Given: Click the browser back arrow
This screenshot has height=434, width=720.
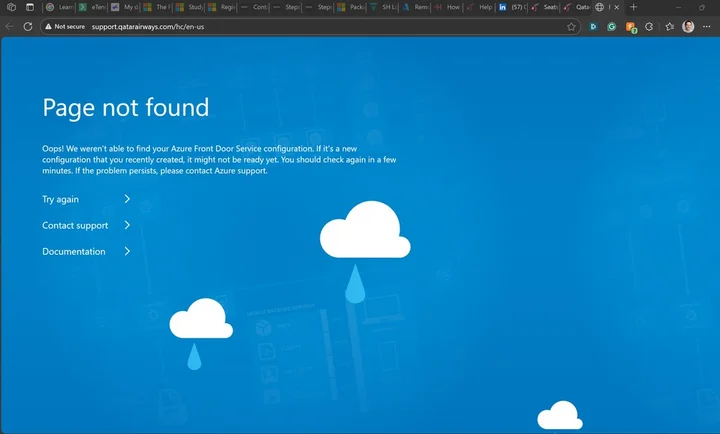Looking at the screenshot, I should 10,27.
